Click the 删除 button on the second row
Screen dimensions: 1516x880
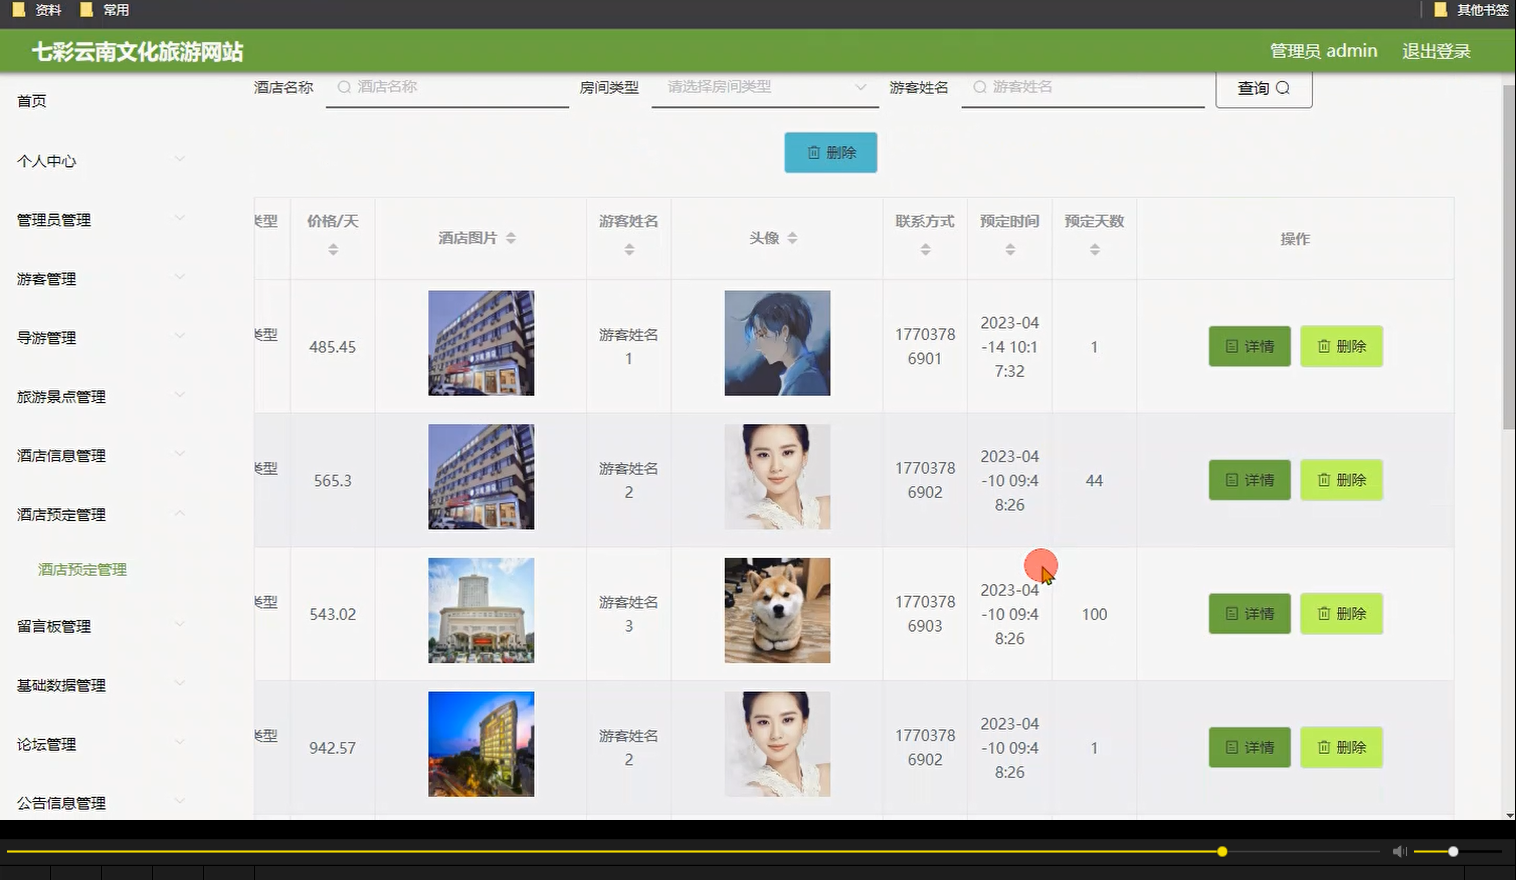1341,480
